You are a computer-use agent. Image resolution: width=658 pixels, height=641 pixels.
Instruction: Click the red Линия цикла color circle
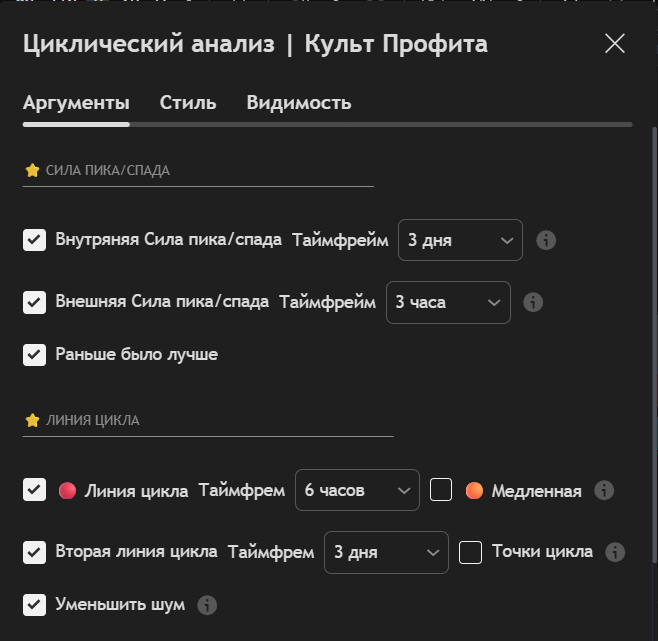click(67, 490)
